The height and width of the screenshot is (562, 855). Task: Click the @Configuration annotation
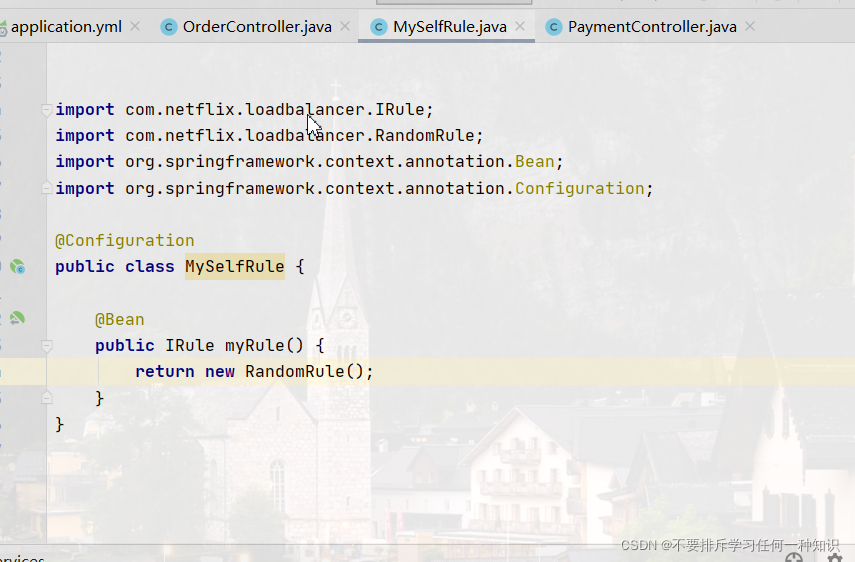[125, 240]
